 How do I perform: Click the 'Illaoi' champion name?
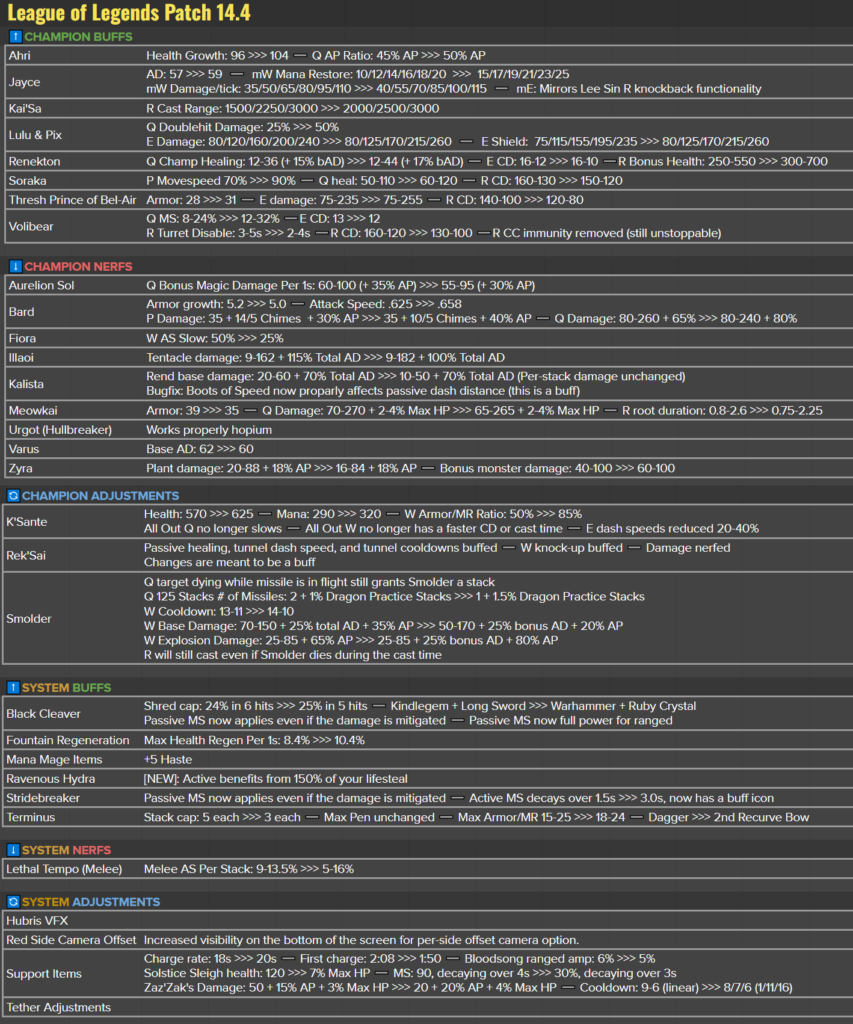pos(21,357)
